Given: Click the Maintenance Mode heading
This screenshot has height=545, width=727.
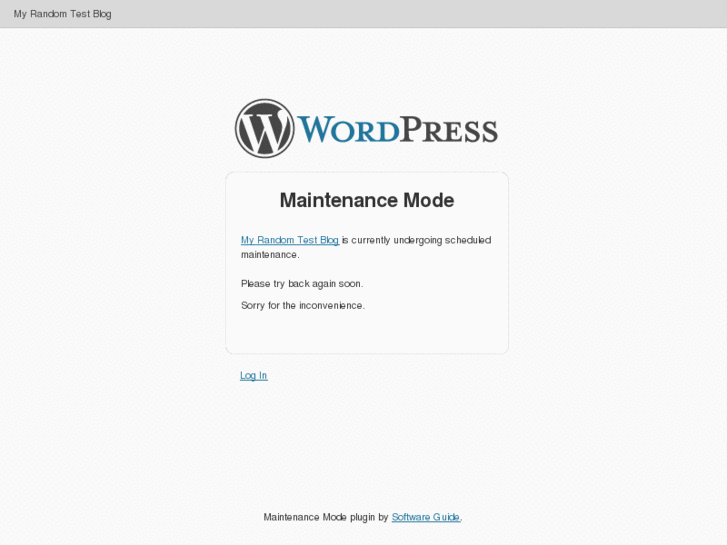Looking at the screenshot, I should tap(367, 200).
